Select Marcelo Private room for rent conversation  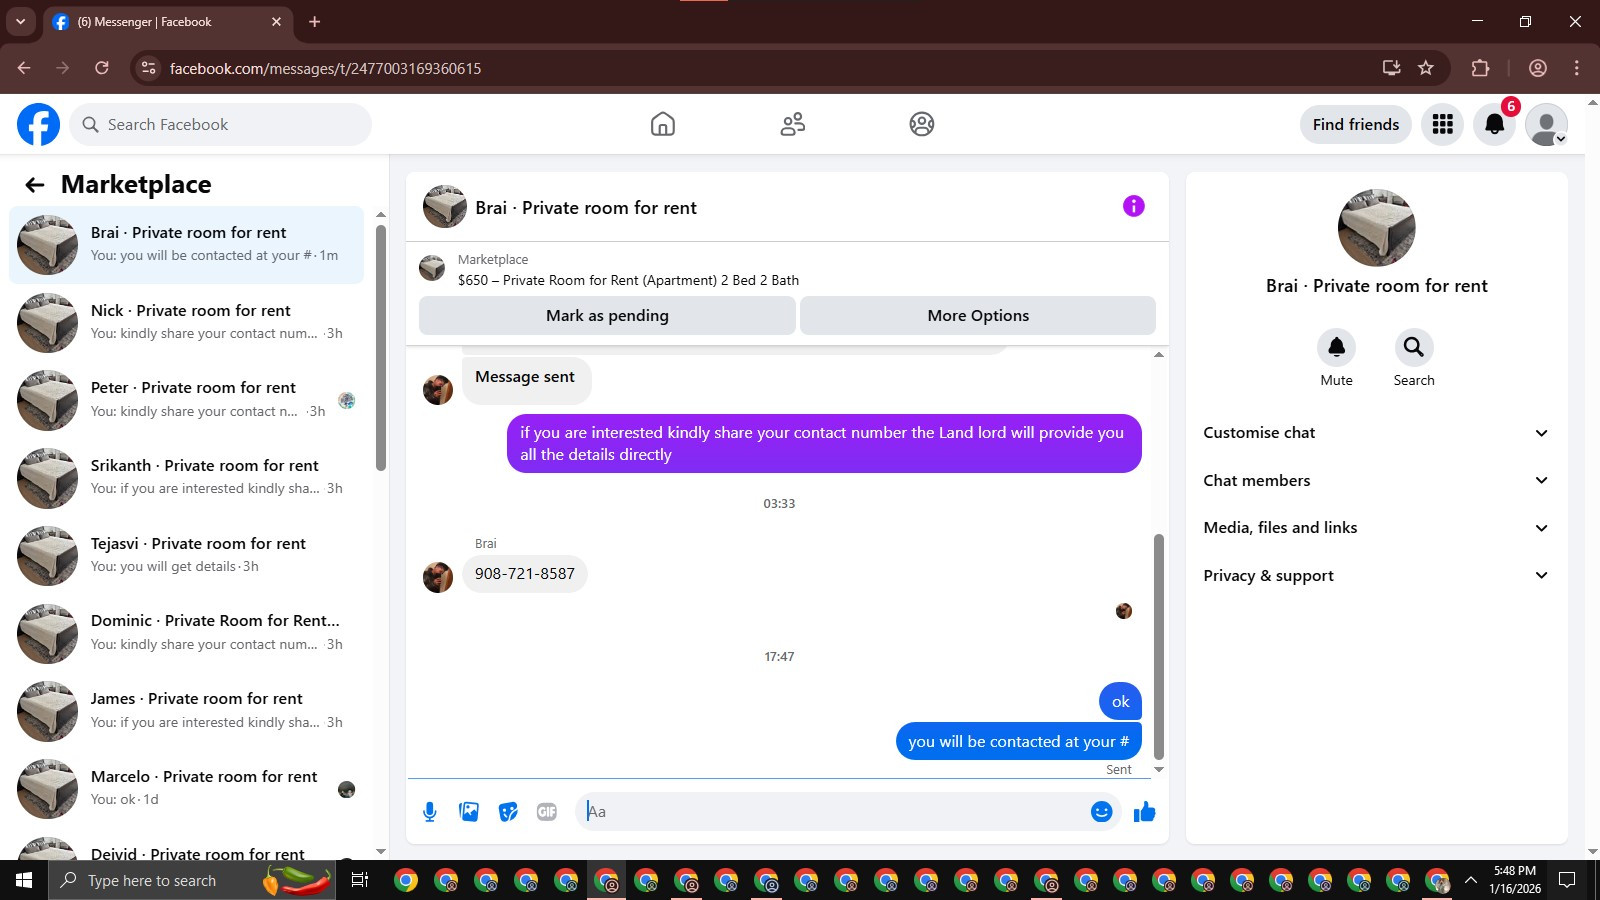click(x=187, y=788)
